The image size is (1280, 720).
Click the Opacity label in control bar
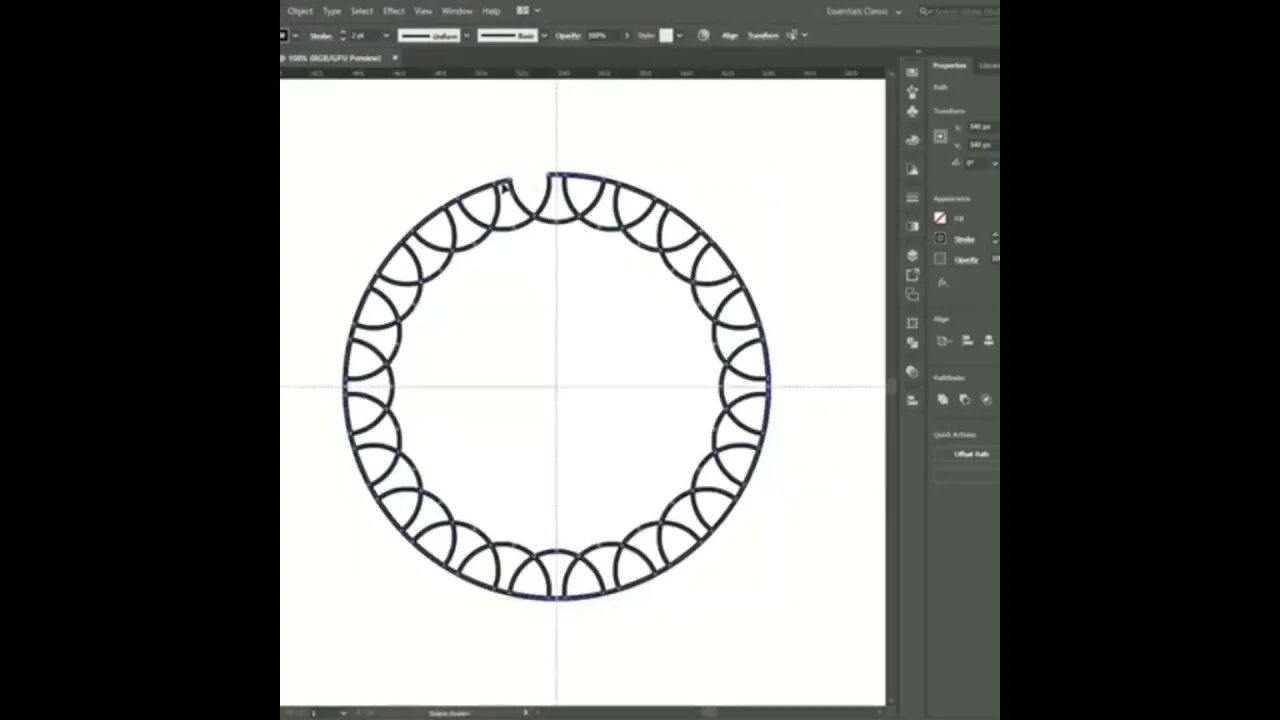pos(568,36)
